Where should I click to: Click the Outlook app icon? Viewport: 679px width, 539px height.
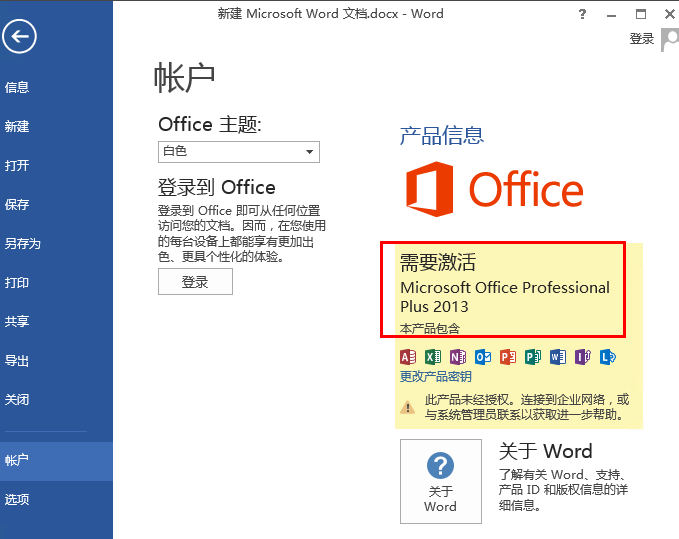(483, 357)
